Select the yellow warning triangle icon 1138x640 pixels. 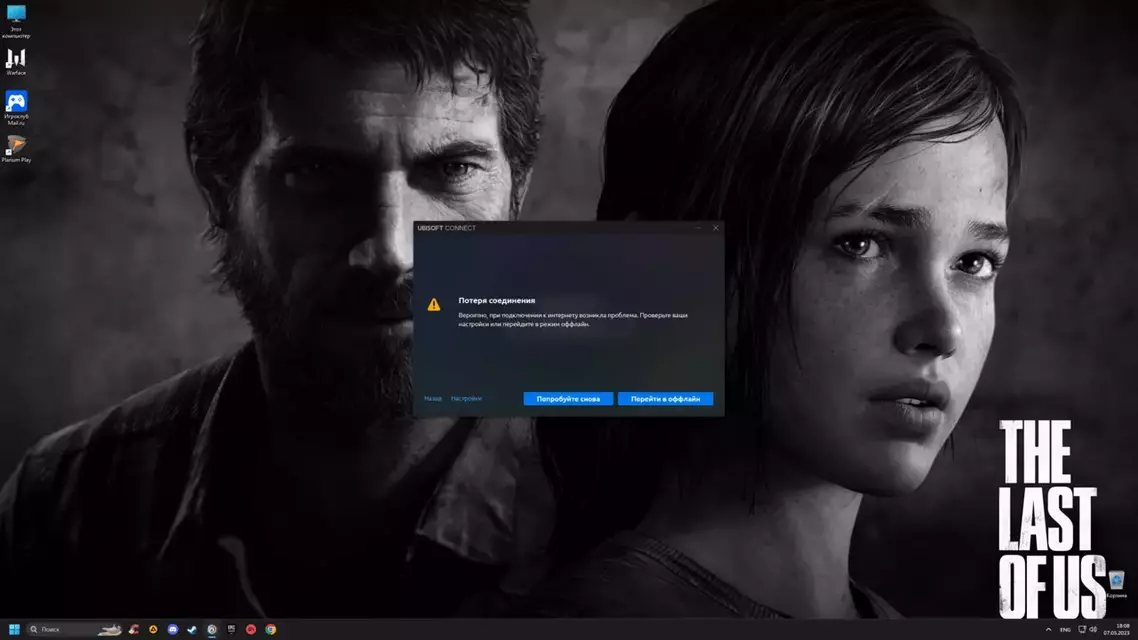coord(433,305)
